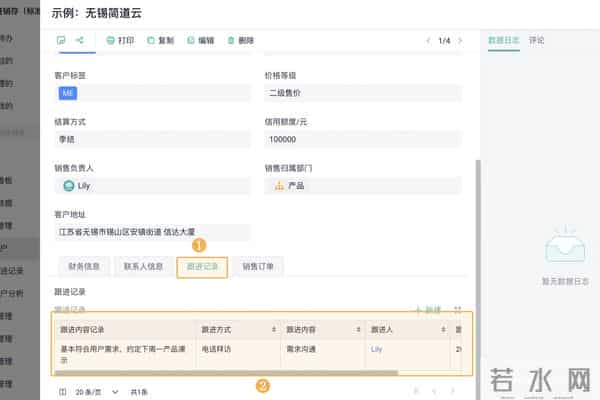Click the 复制 copy button
This screenshot has width=600, height=400.
pyautogui.click(x=161, y=40)
